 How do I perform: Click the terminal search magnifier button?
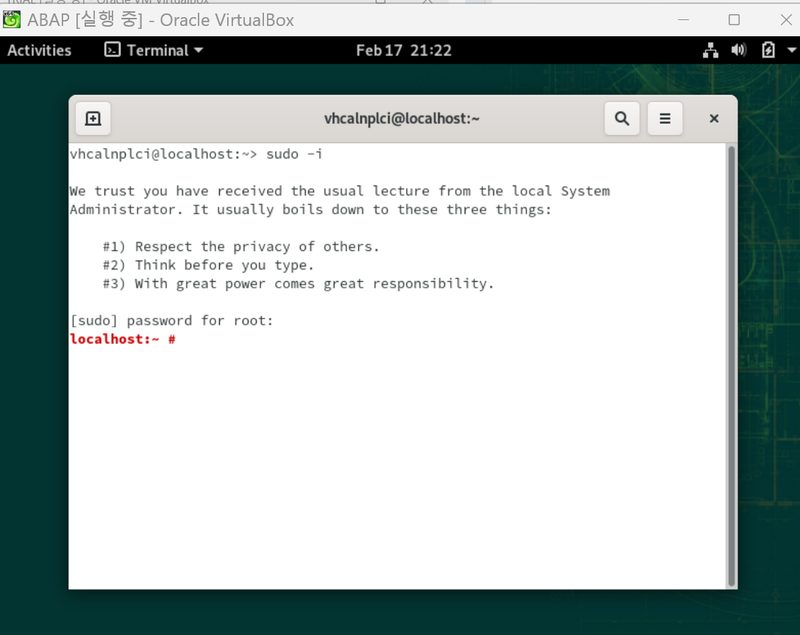[x=621, y=119]
